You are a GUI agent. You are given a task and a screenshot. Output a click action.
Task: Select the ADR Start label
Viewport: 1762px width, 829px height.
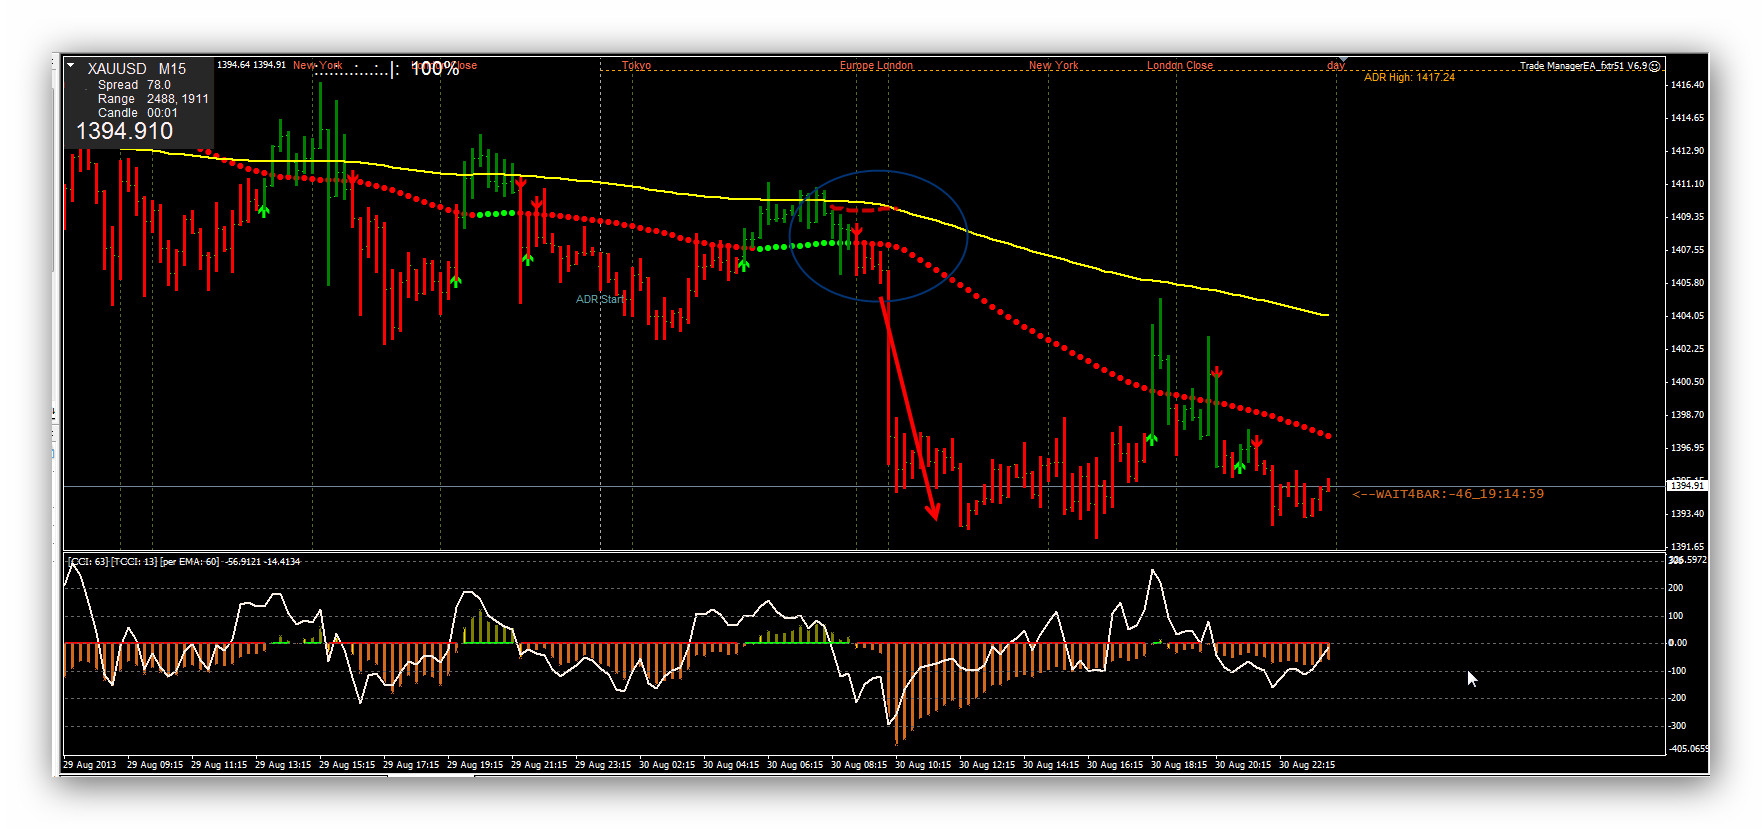tap(600, 299)
